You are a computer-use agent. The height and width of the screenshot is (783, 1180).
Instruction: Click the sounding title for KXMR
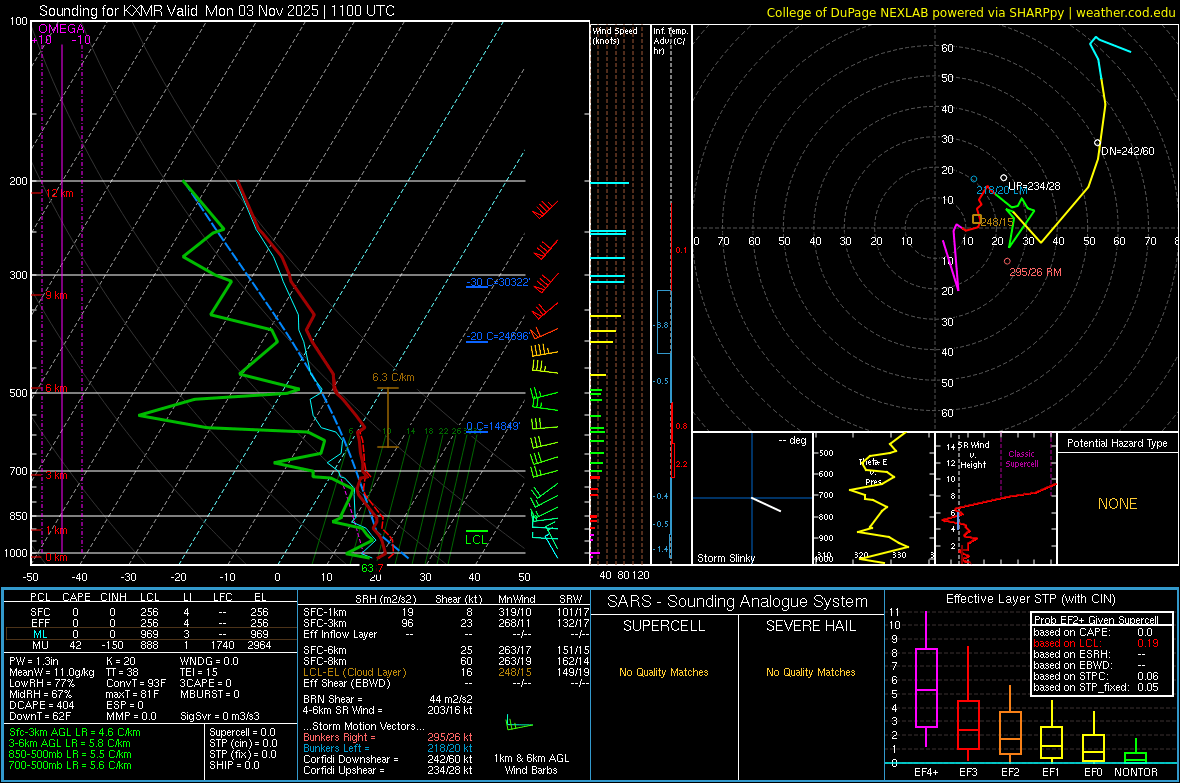click(217, 11)
